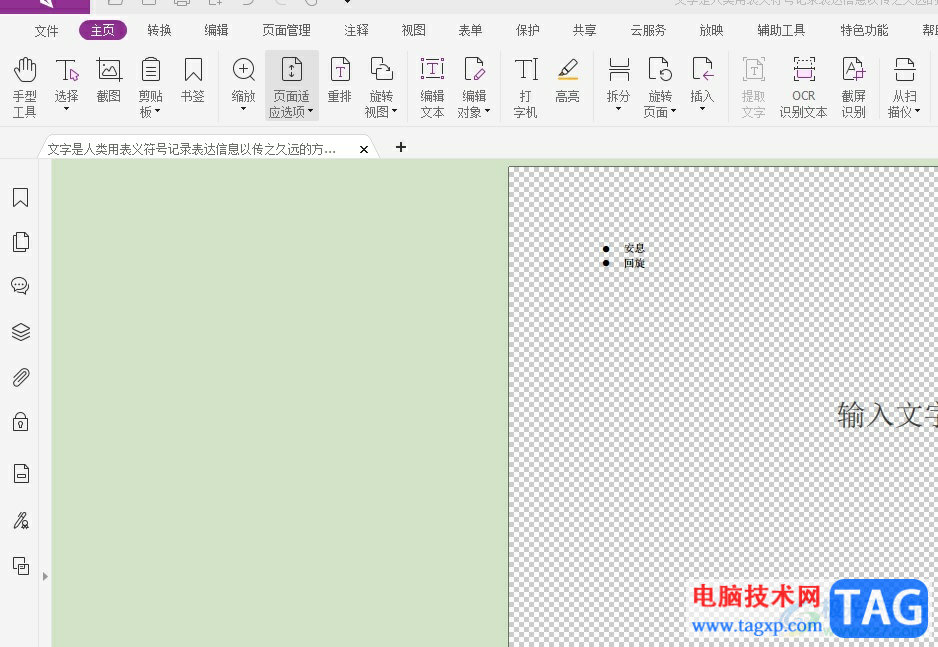The image size is (938, 647).
Task: Open the File (文件) menu
Action: (x=47, y=30)
